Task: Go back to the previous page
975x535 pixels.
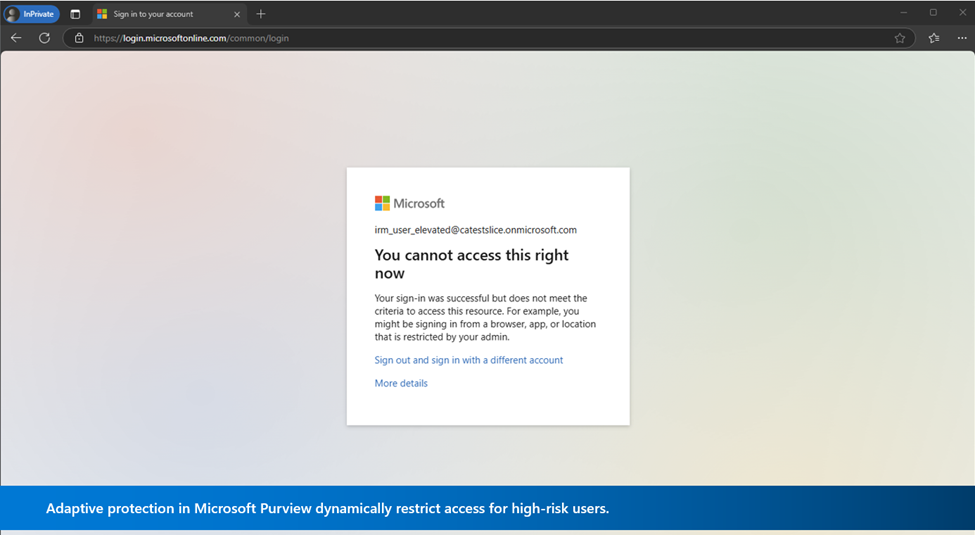Action: pos(16,38)
